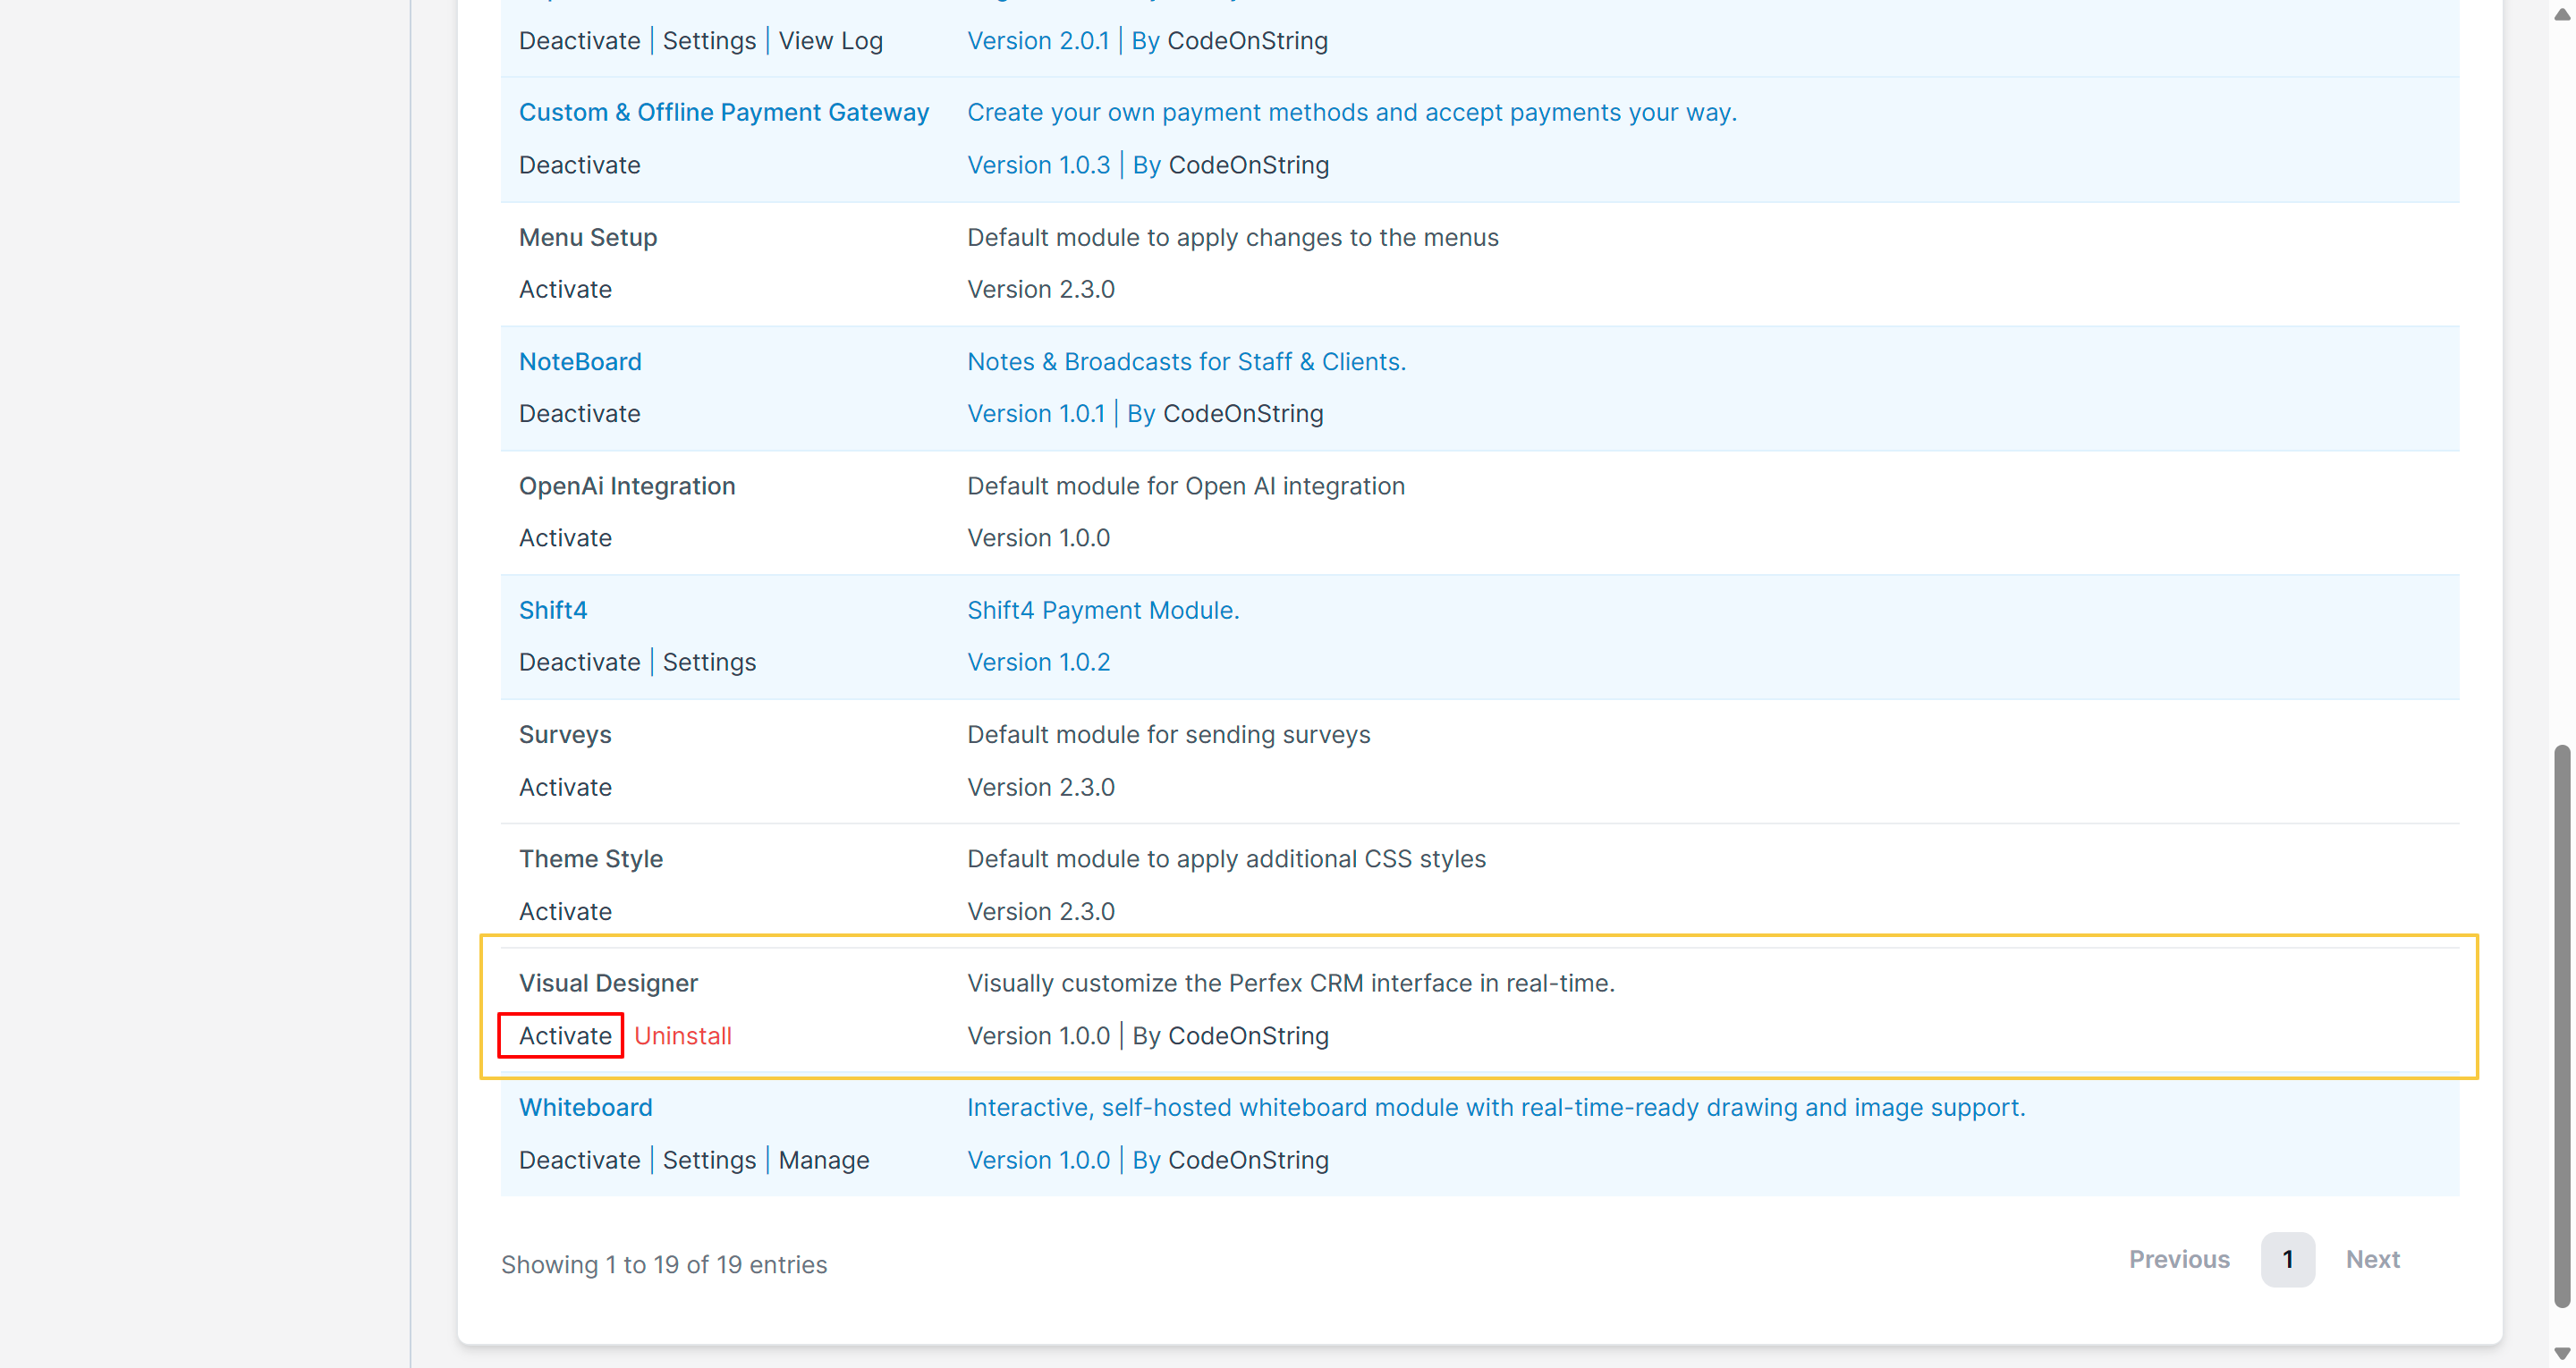Click View Log link at top
2576x1368 pixels.
(830, 40)
